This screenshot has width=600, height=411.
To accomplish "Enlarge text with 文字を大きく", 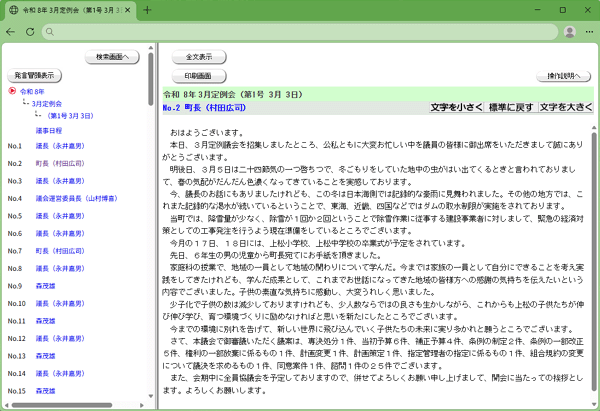I will (x=566, y=108).
